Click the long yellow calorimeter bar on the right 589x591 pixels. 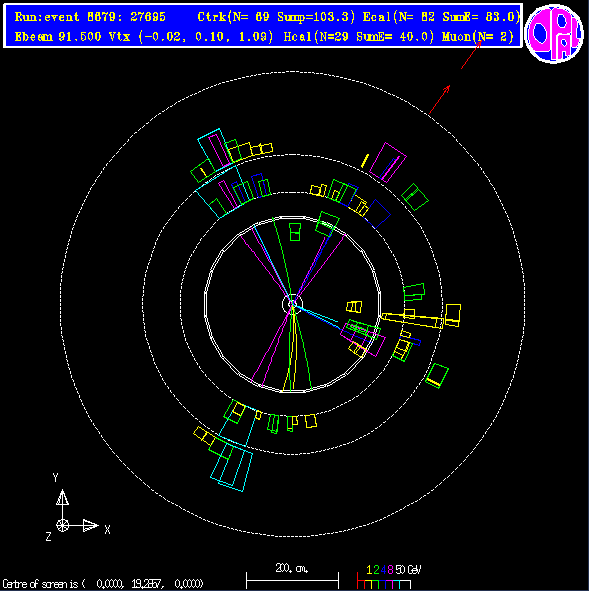point(413,320)
